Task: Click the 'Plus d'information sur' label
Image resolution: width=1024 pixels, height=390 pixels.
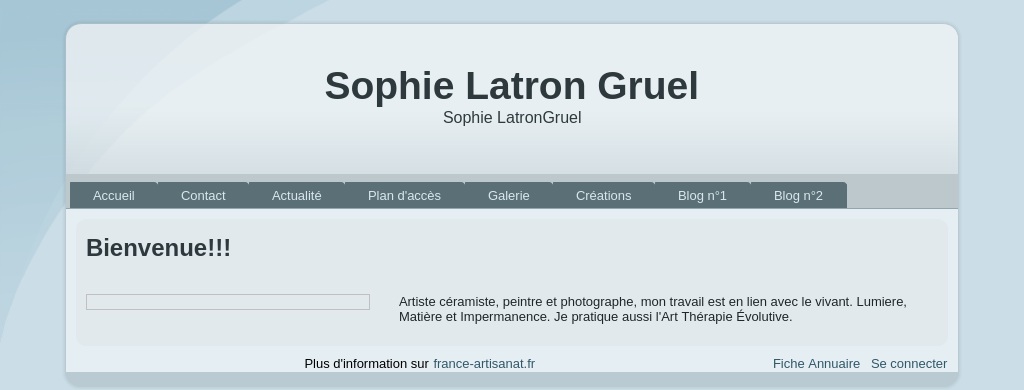Action: click(x=366, y=364)
